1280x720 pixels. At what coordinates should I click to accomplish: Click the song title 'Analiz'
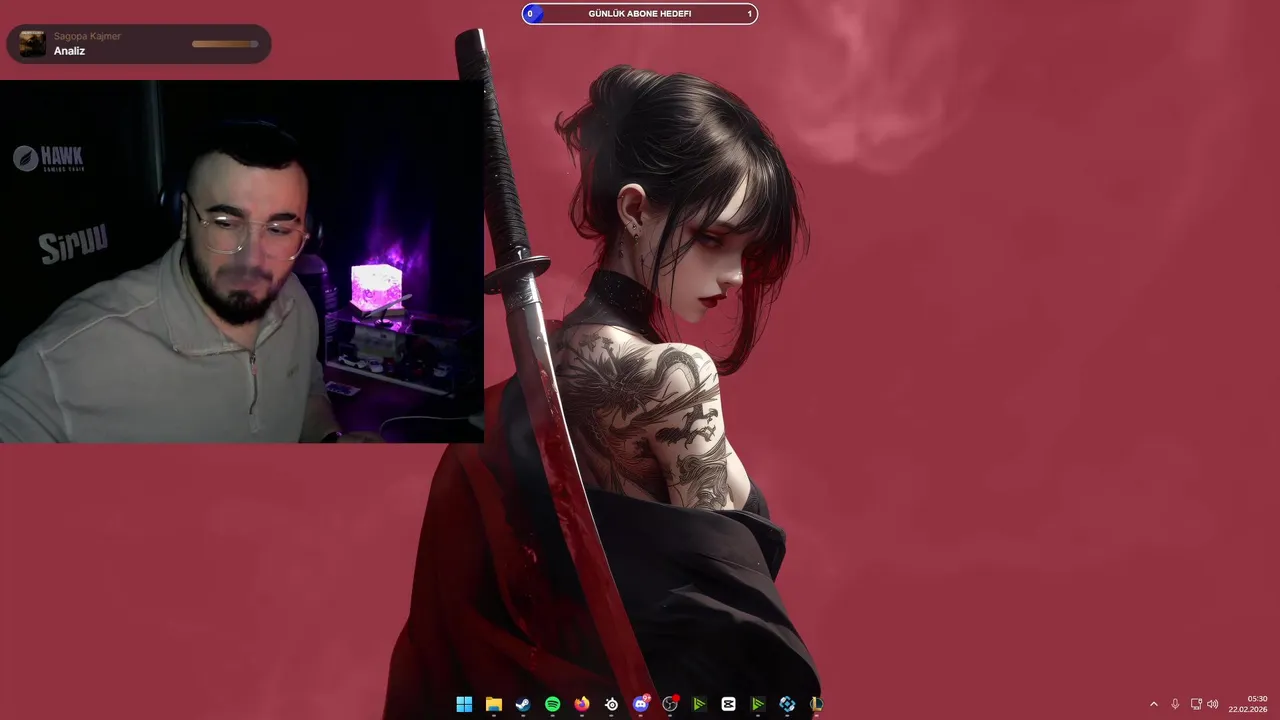[x=69, y=51]
